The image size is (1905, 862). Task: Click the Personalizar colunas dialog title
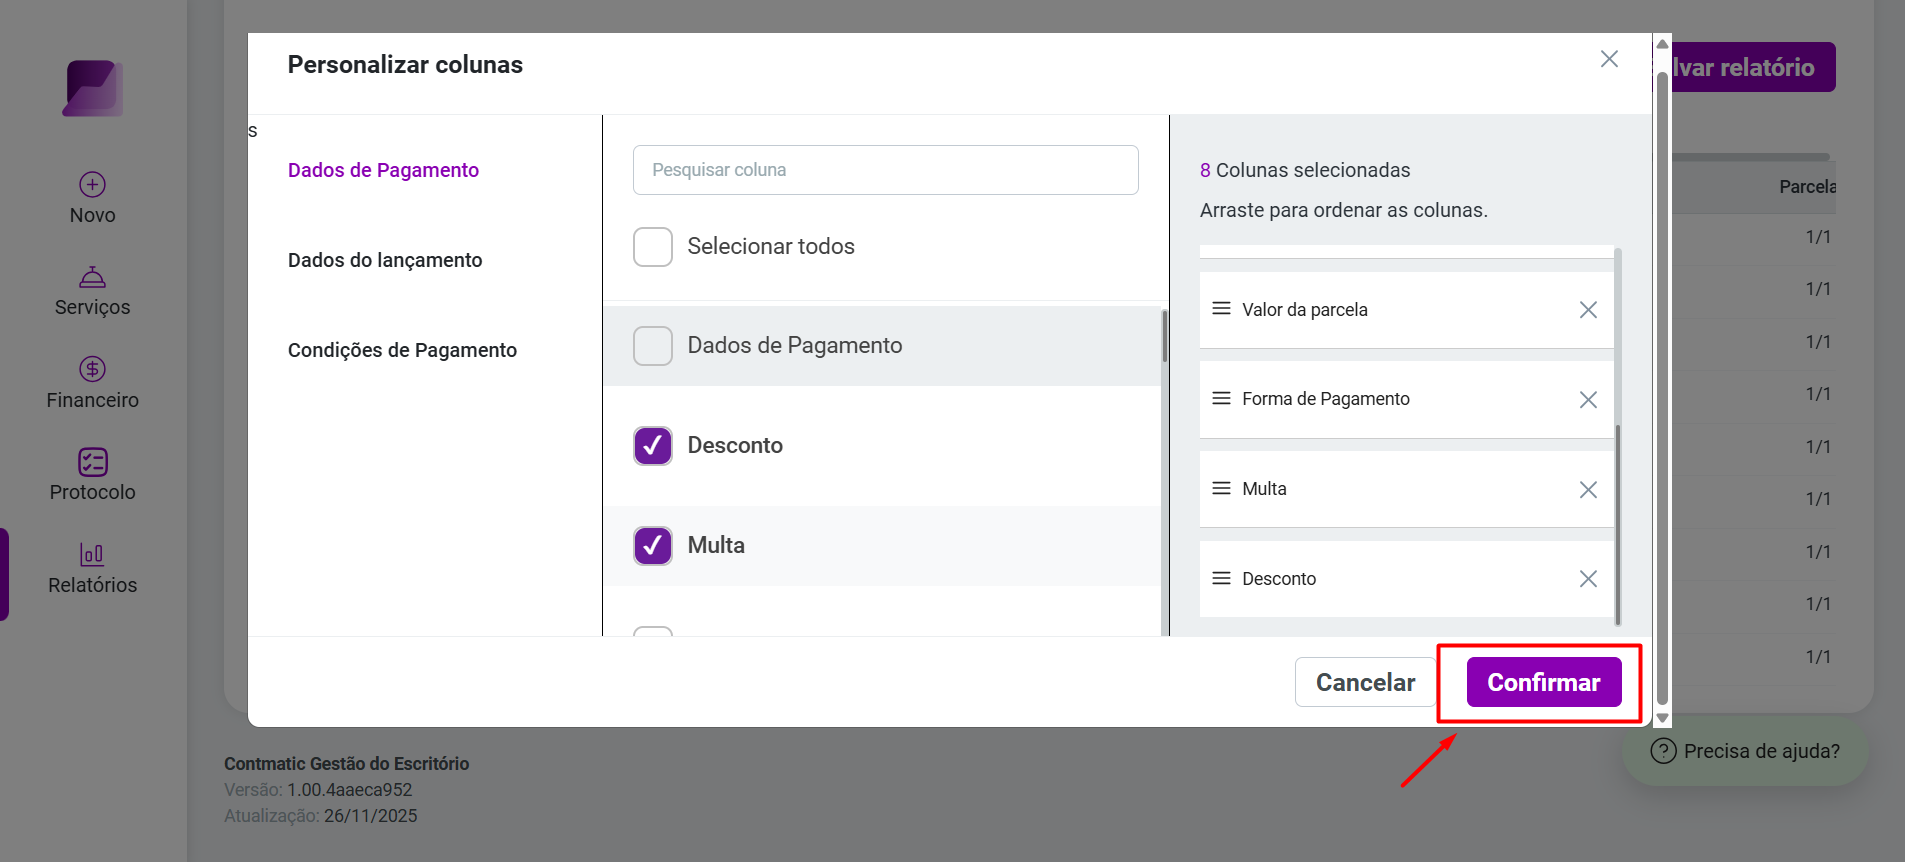(405, 65)
